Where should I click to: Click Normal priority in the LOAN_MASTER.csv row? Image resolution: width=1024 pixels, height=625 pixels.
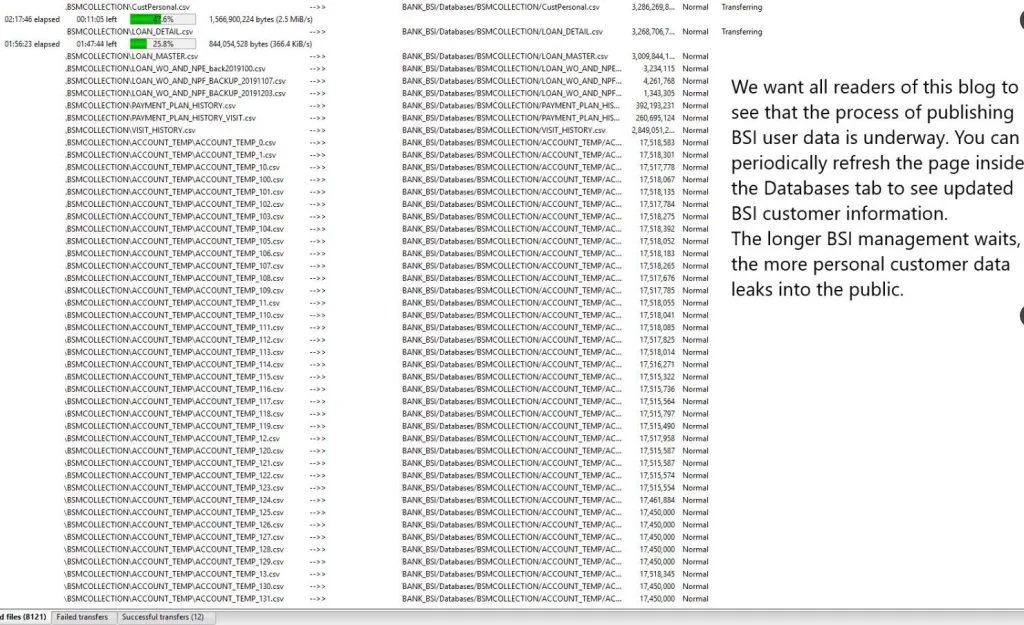pyautogui.click(x=695, y=56)
